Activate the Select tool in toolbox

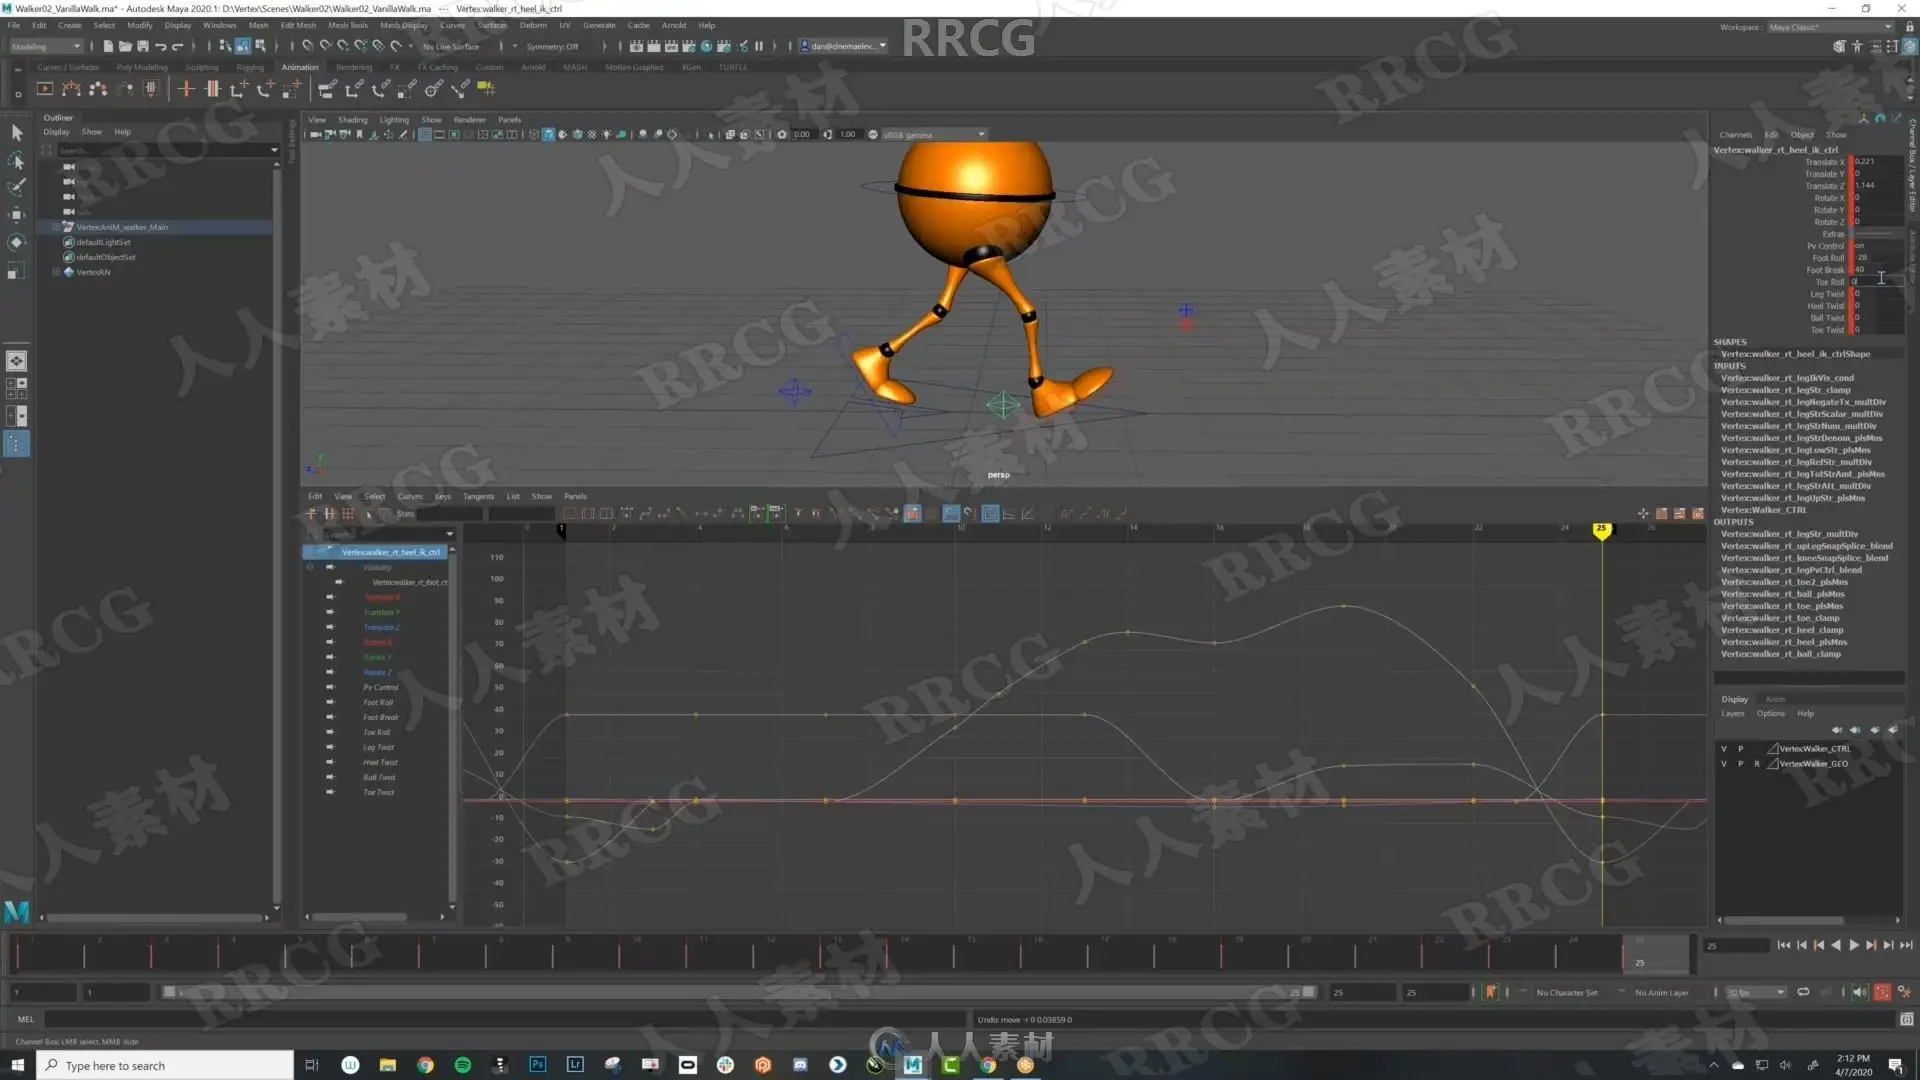click(16, 132)
